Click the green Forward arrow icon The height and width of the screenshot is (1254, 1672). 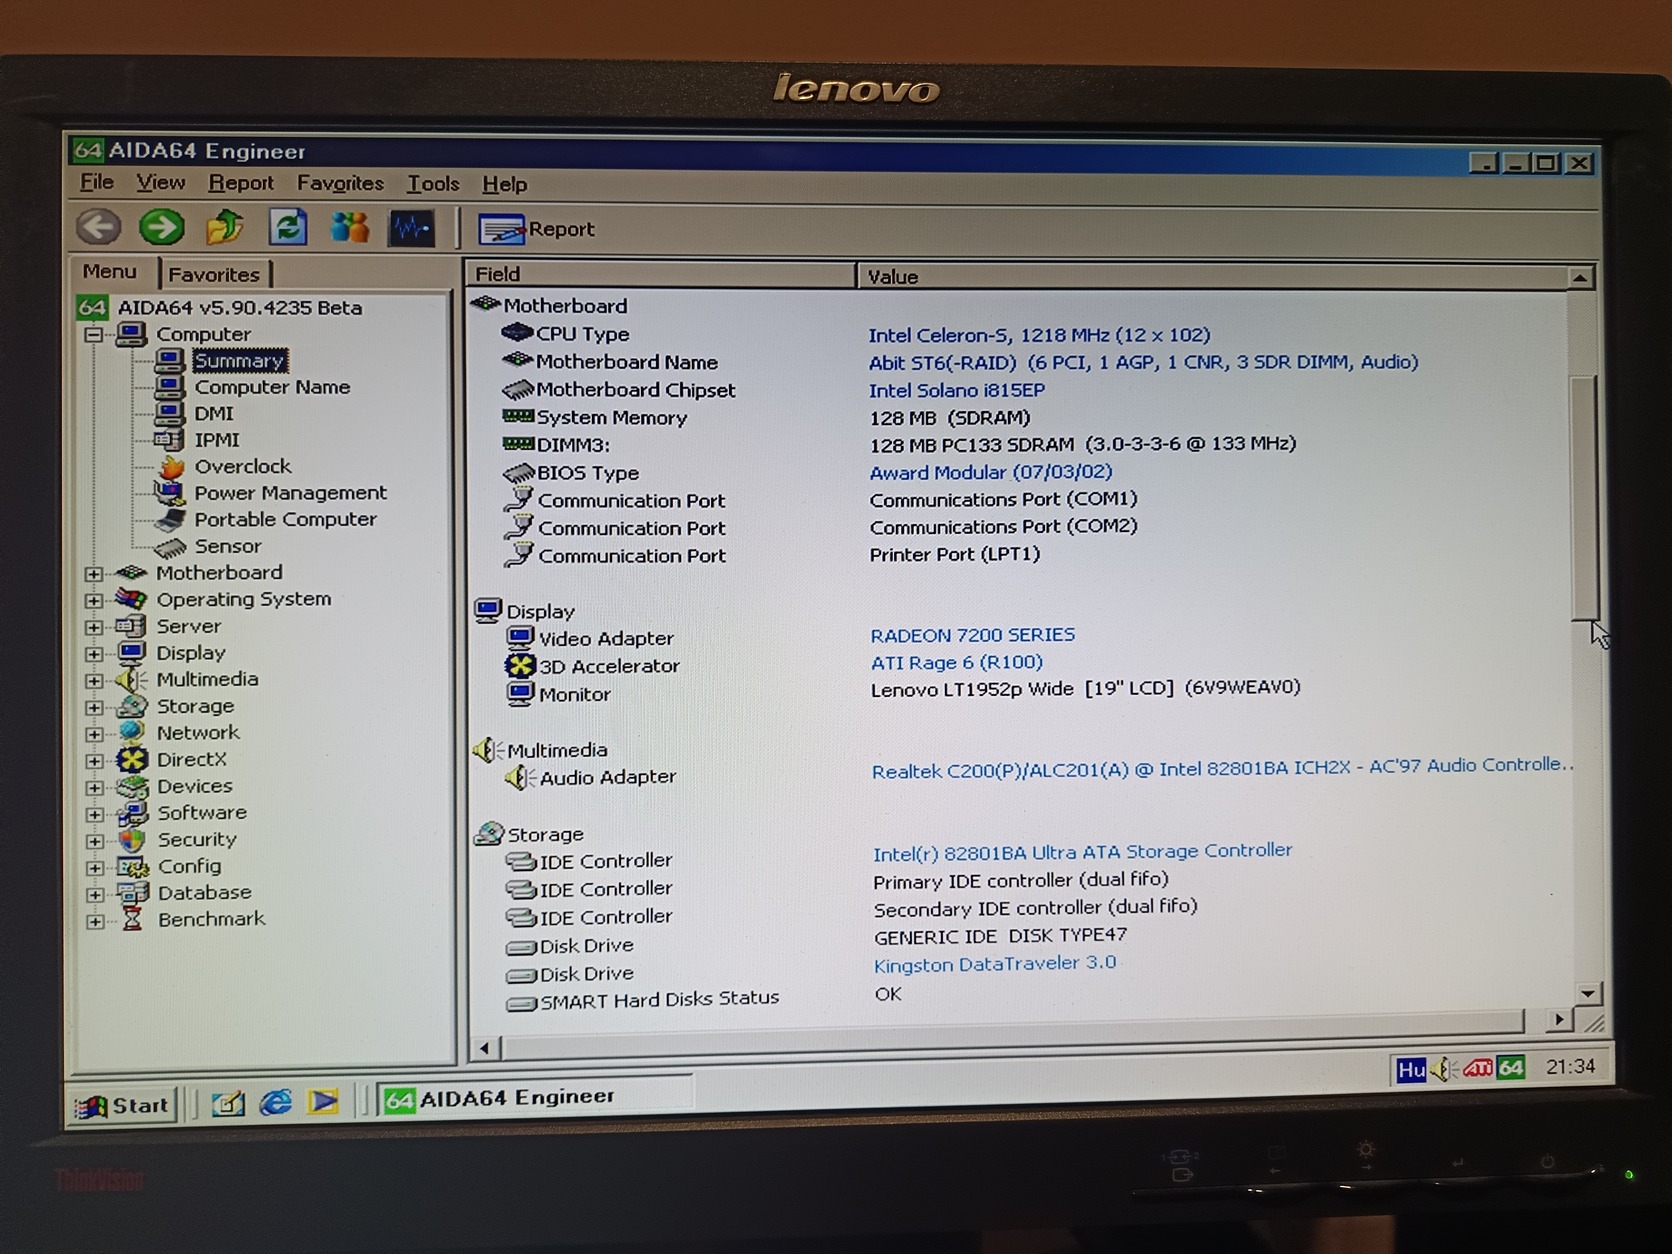(x=161, y=227)
